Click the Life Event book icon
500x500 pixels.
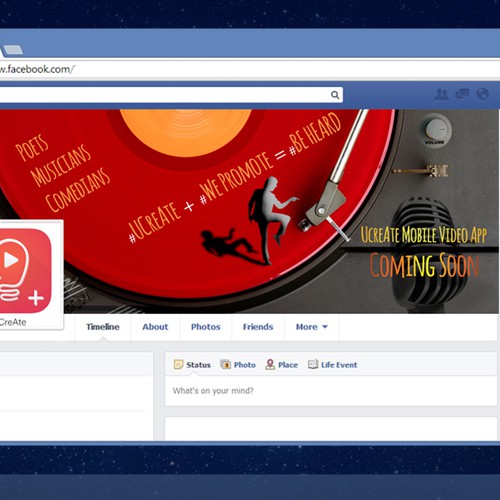pos(313,364)
